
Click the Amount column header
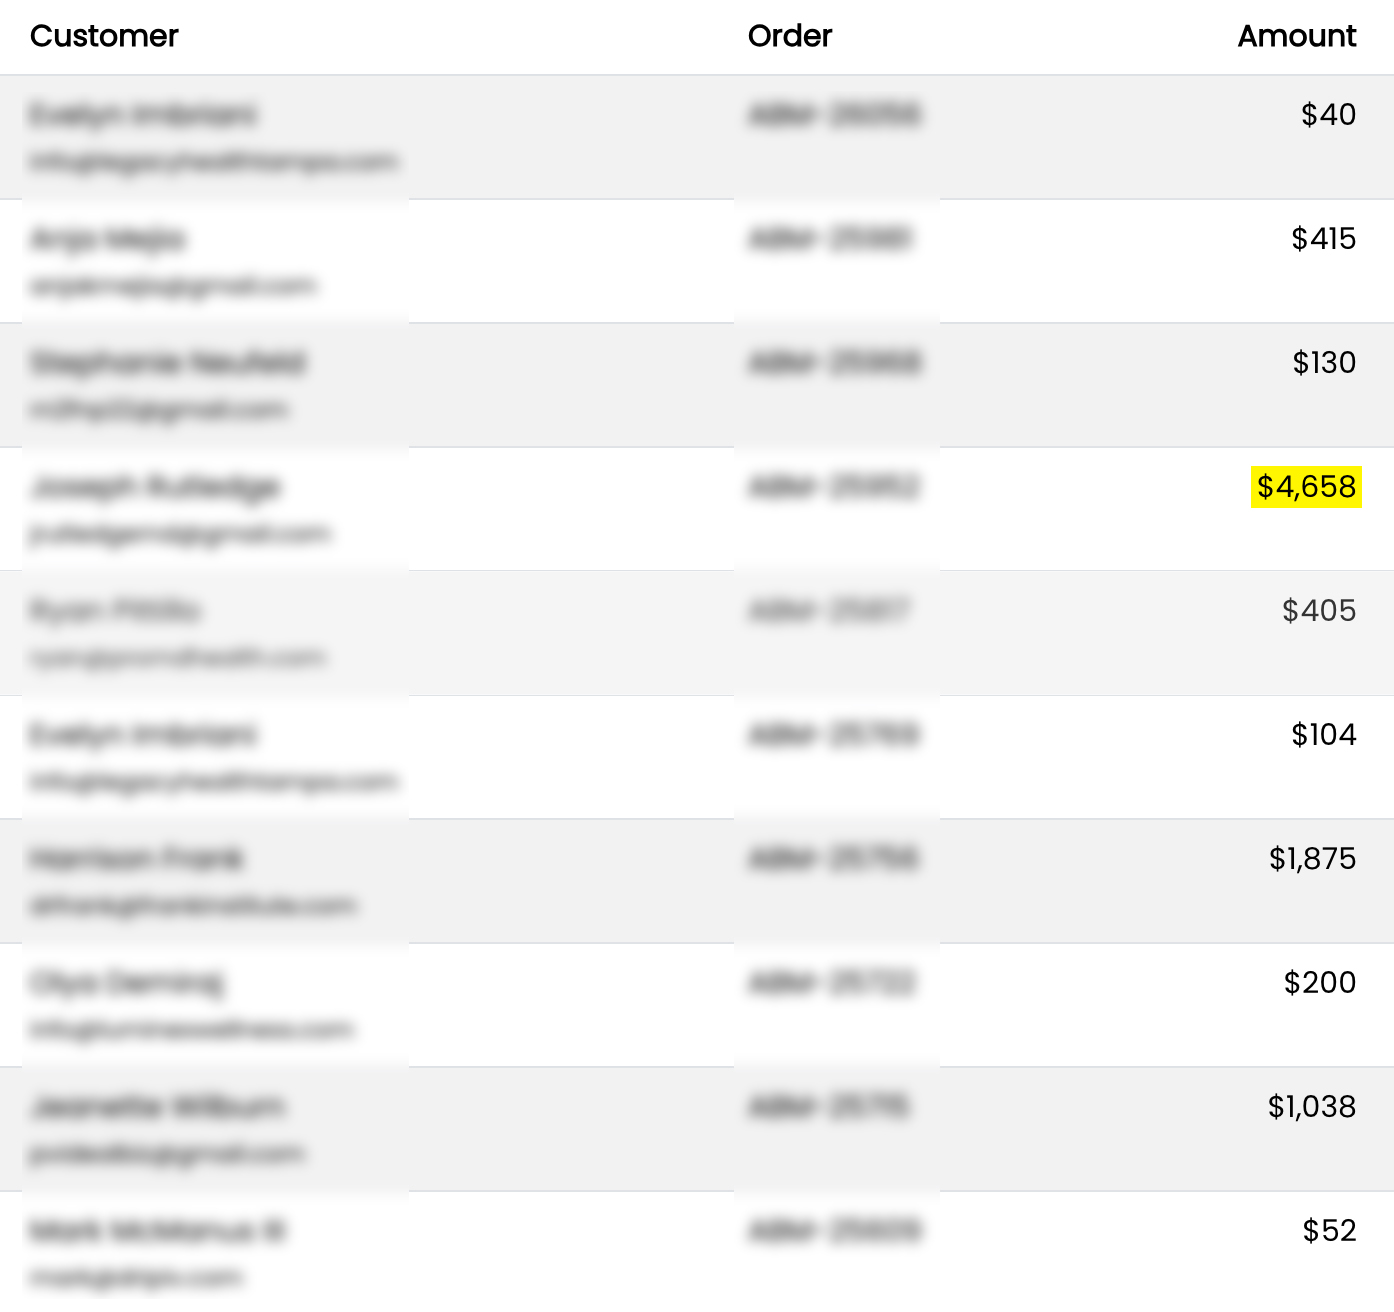1296,36
